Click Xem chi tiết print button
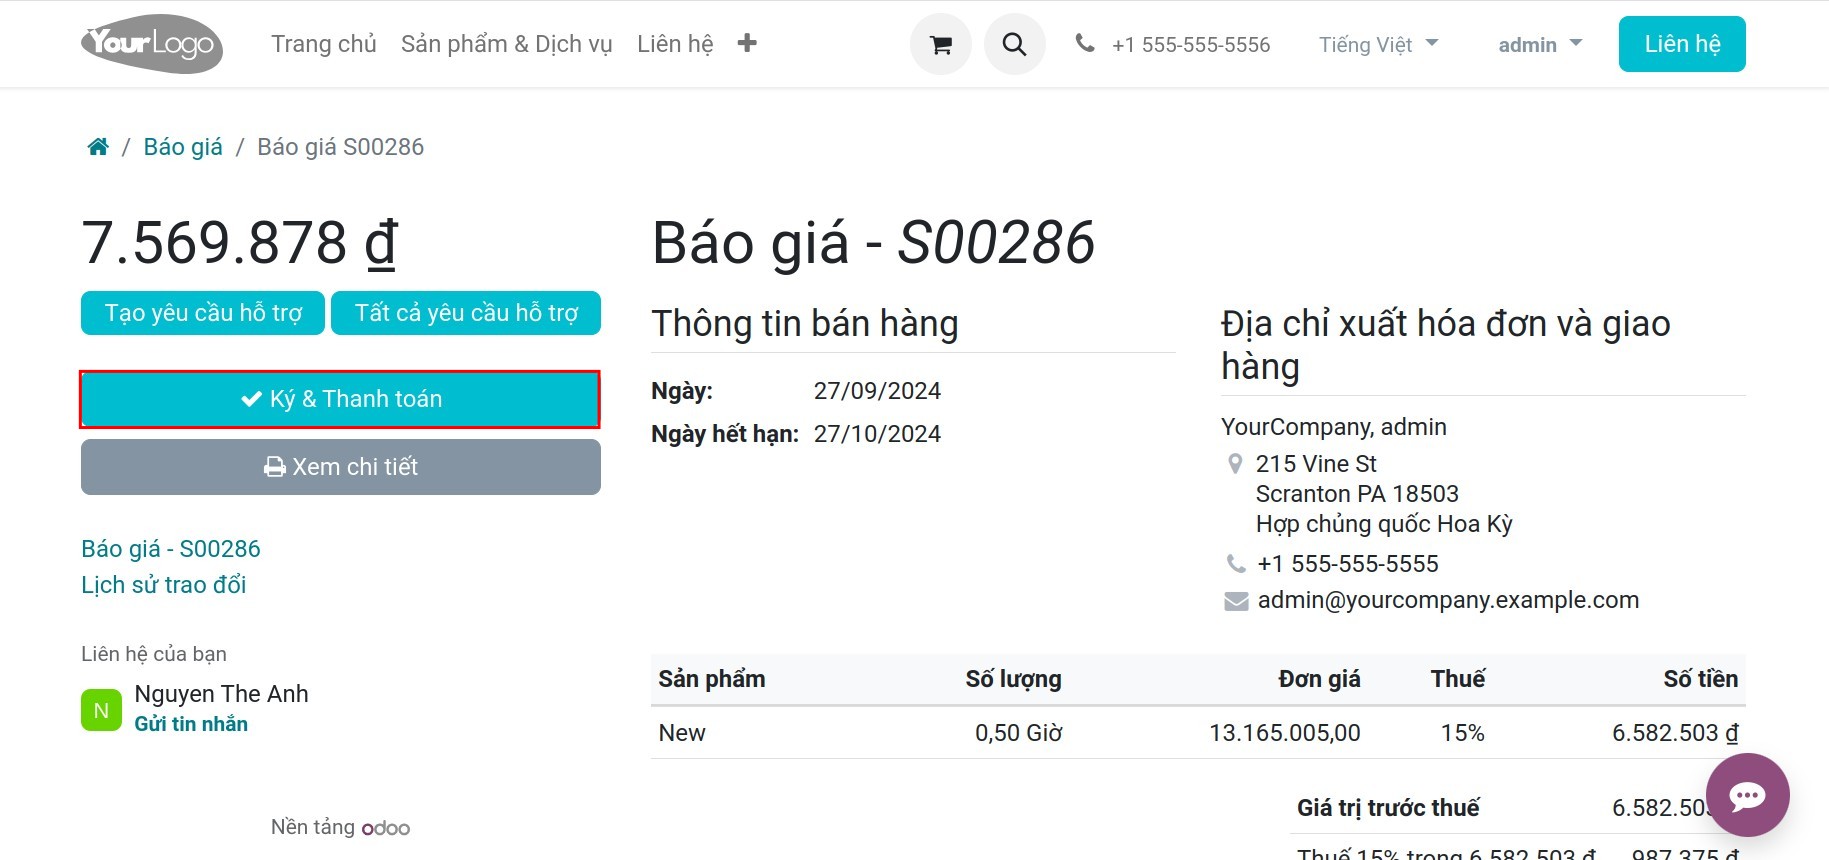The width and height of the screenshot is (1829, 860). click(x=340, y=467)
